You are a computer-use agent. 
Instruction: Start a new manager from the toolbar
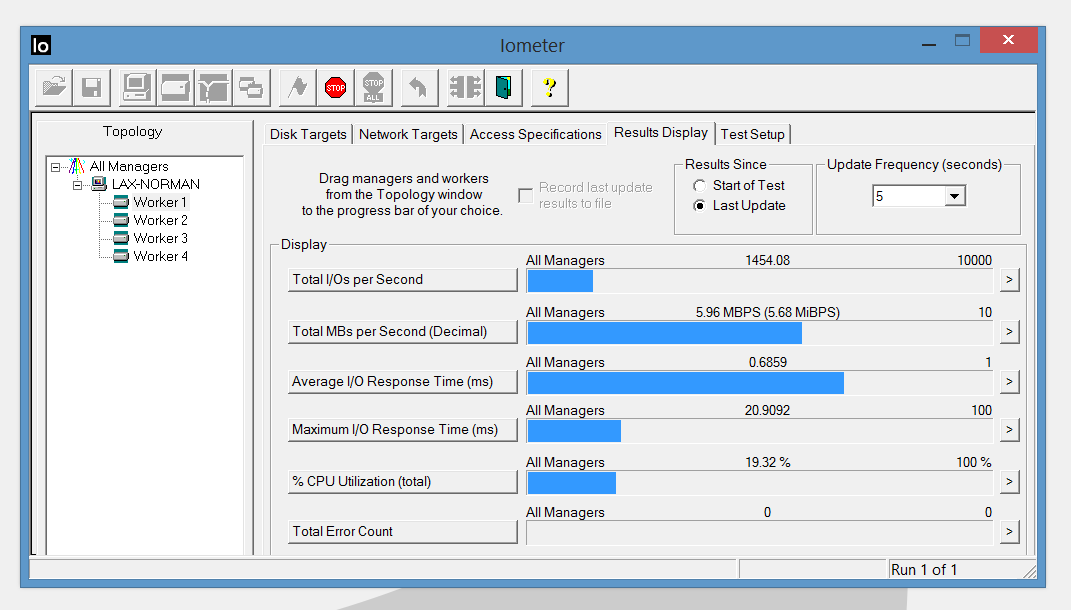[x=137, y=87]
